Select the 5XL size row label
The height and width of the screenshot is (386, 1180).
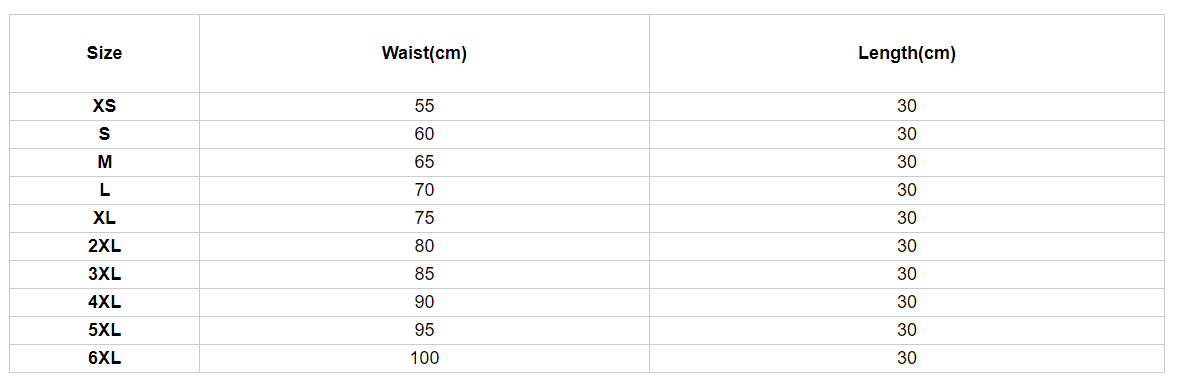[x=105, y=330]
